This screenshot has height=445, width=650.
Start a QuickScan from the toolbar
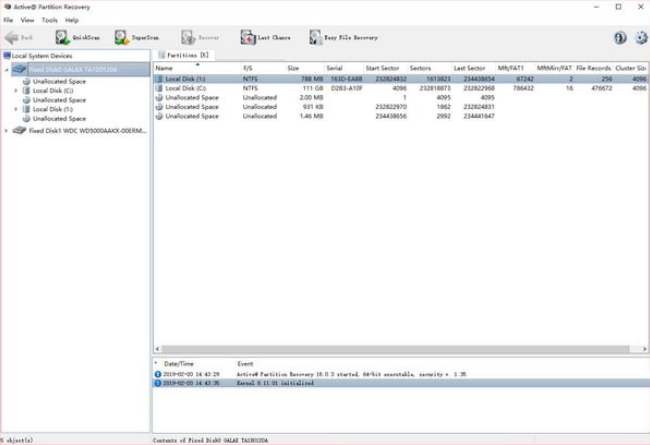tap(78, 38)
